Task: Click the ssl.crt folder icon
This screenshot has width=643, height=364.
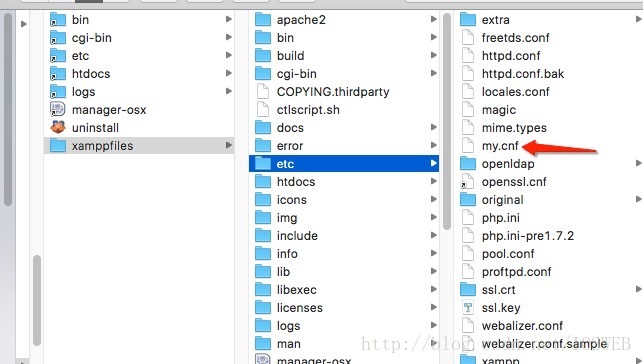Action: coord(468,289)
